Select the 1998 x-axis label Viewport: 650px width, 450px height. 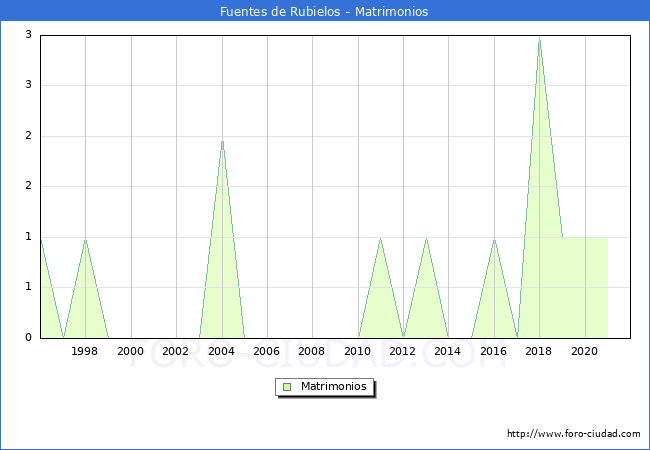pyautogui.click(x=85, y=351)
